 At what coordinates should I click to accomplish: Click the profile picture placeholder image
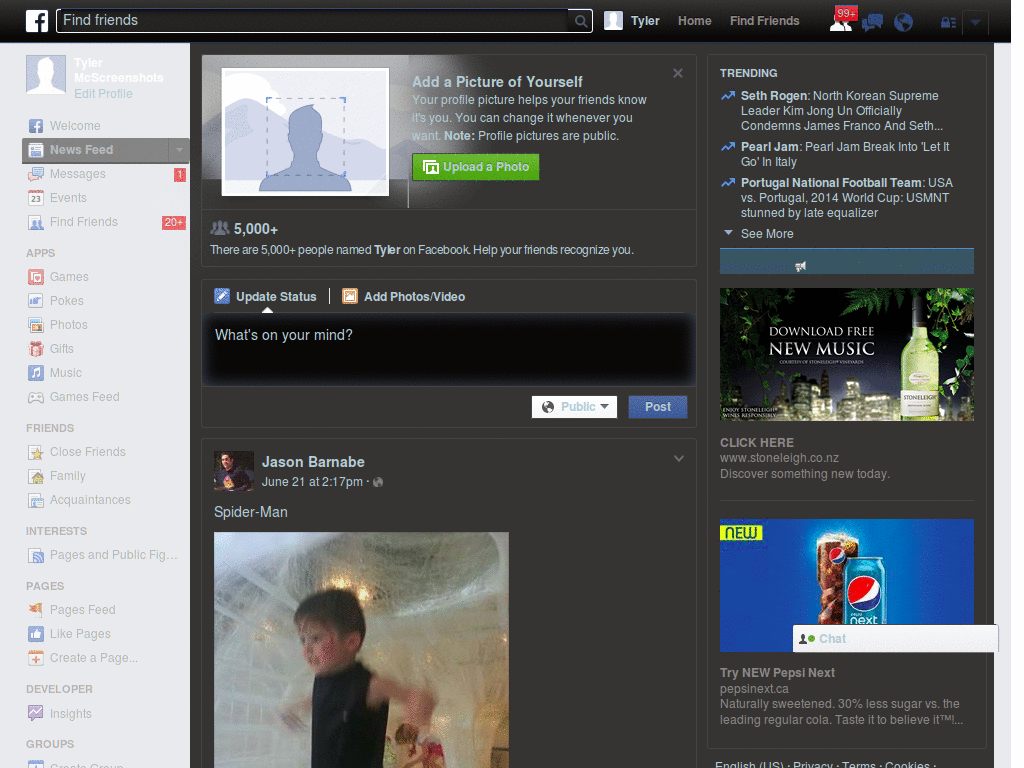tap(305, 132)
